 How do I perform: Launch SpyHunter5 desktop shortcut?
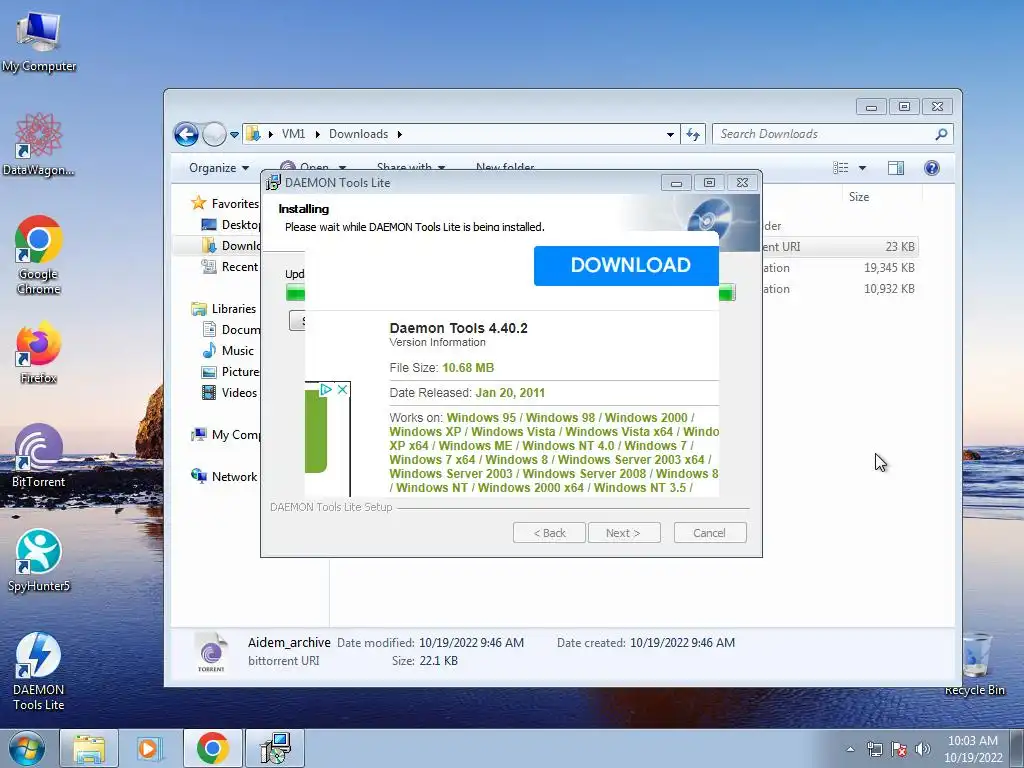pyautogui.click(x=39, y=560)
